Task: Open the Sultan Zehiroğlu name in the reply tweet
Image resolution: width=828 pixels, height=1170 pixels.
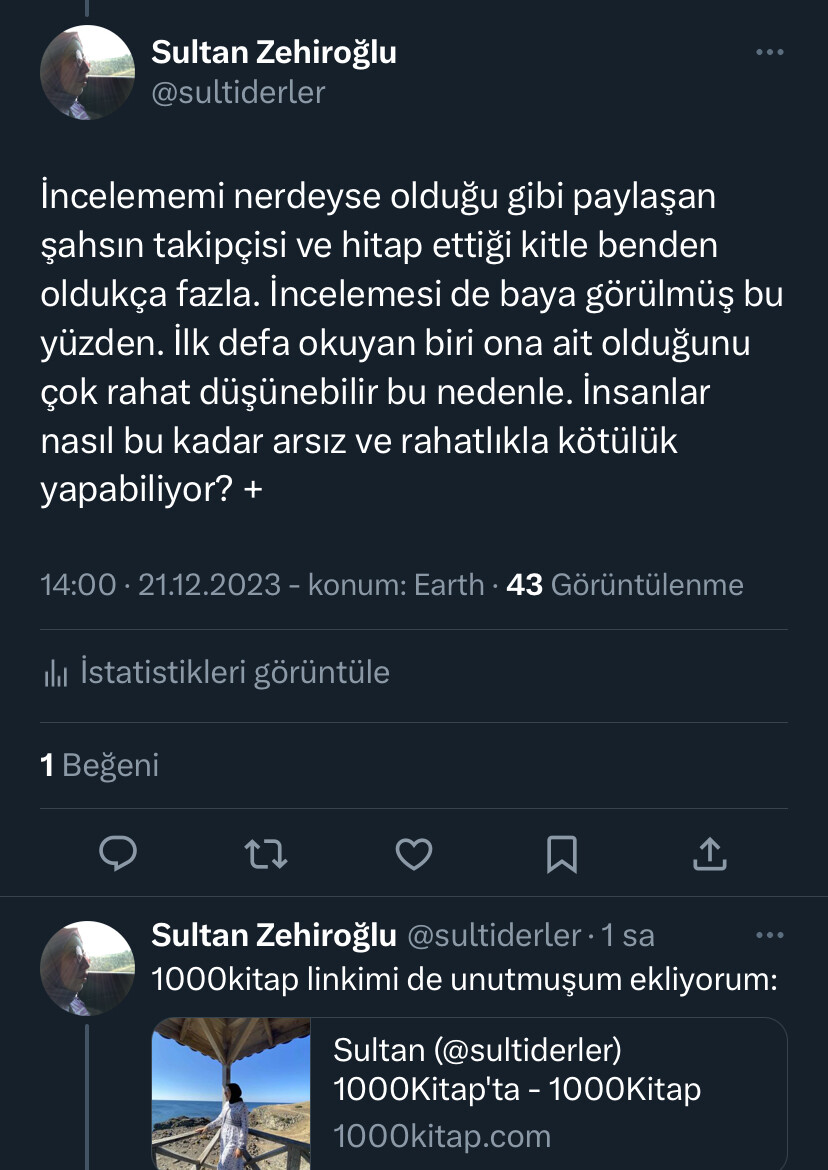Action: coord(273,935)
